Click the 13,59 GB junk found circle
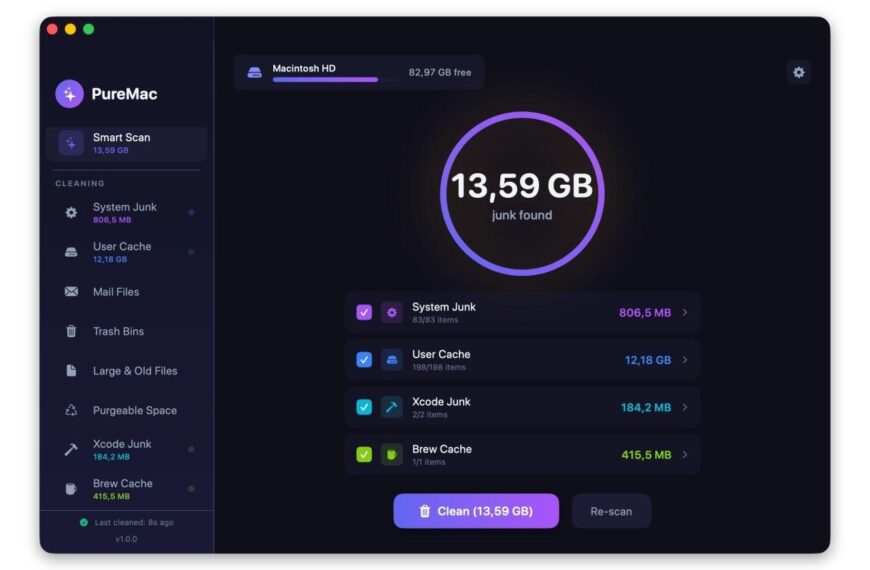The image size is (870, 570). pyautogui.click(x=522, y=194)
